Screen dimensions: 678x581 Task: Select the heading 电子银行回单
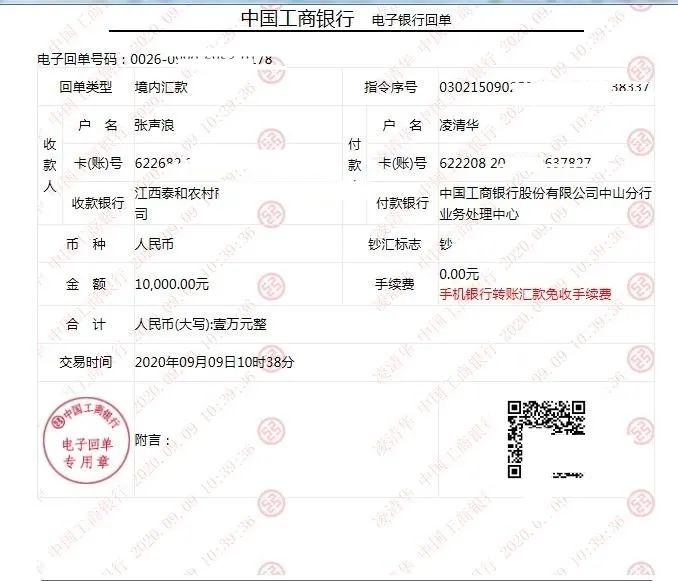[x=412, y=20]
